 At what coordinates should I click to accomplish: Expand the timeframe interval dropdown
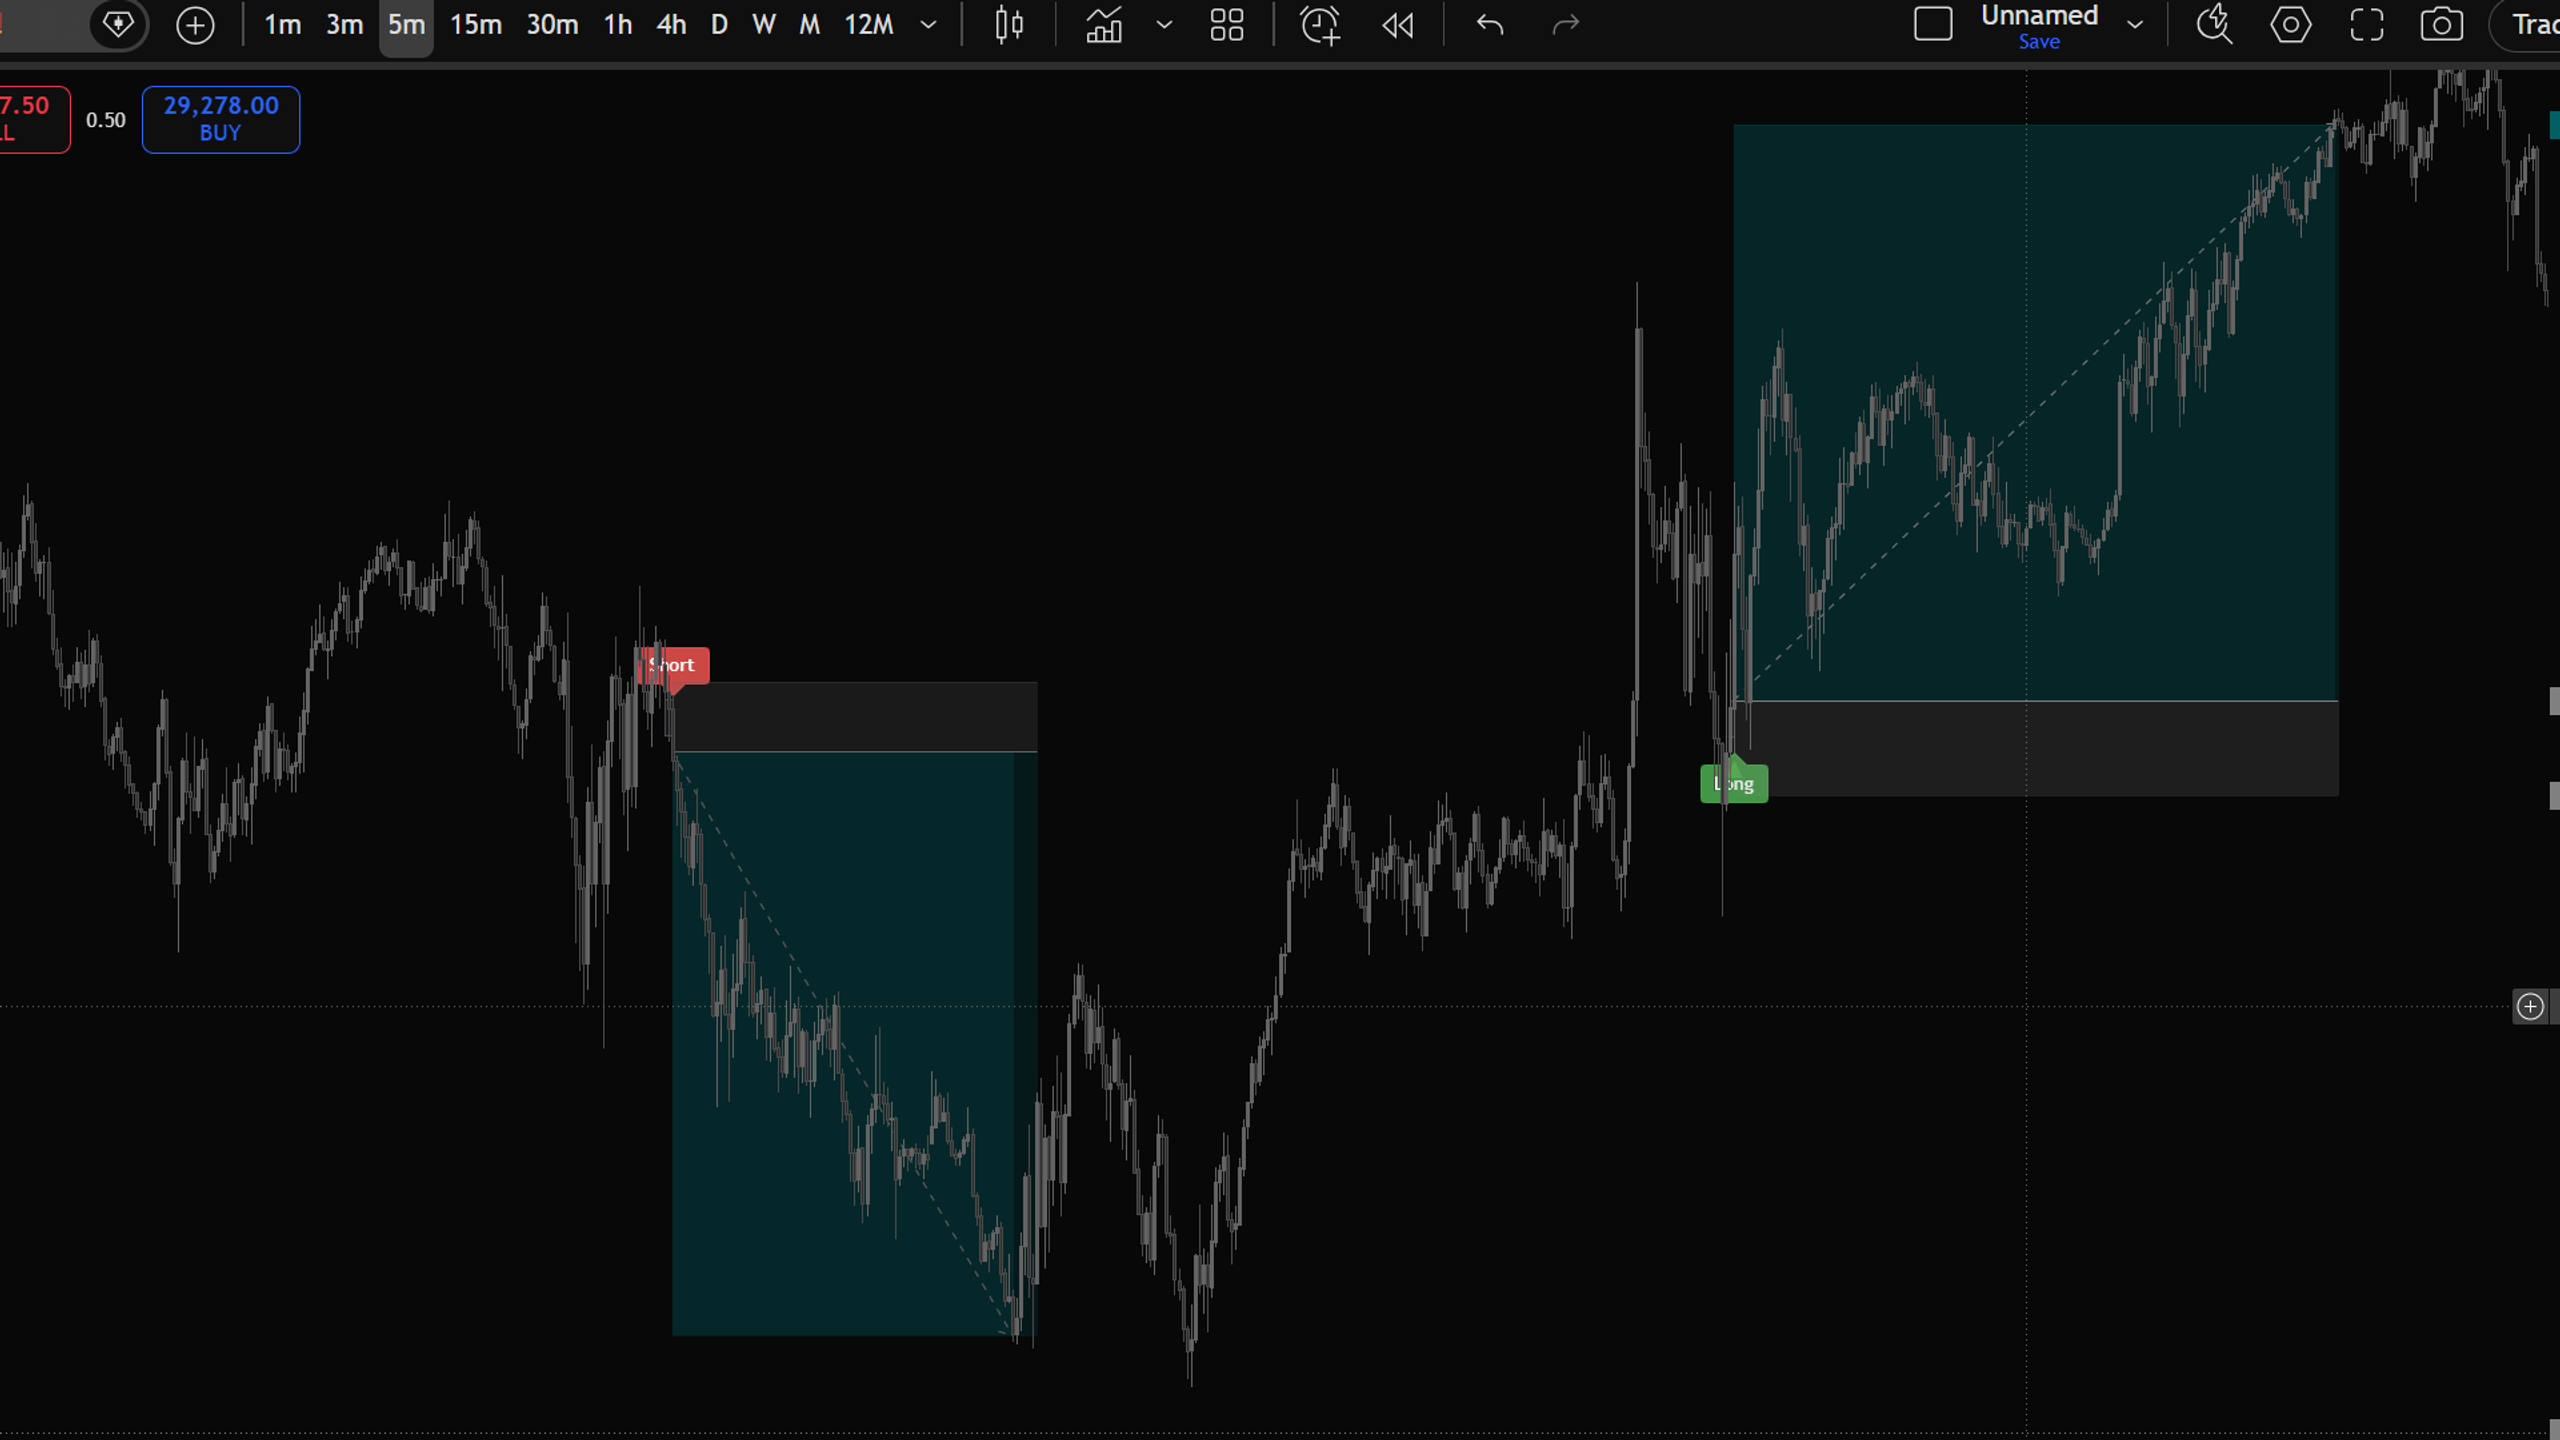928,25
